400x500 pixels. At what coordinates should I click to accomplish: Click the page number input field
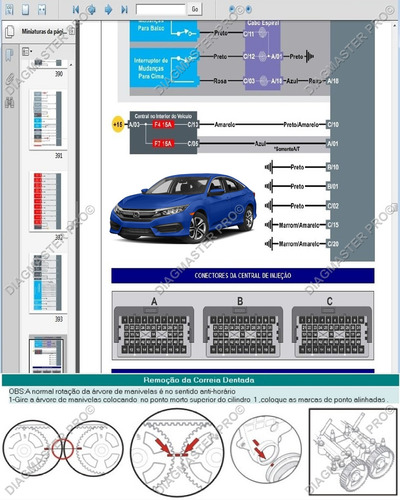[161, 9]
